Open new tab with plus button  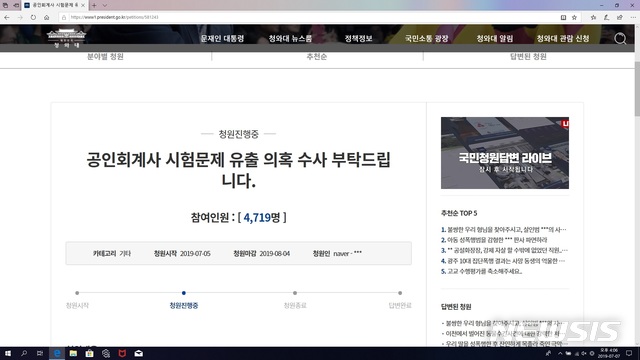(x=94, y=5)
